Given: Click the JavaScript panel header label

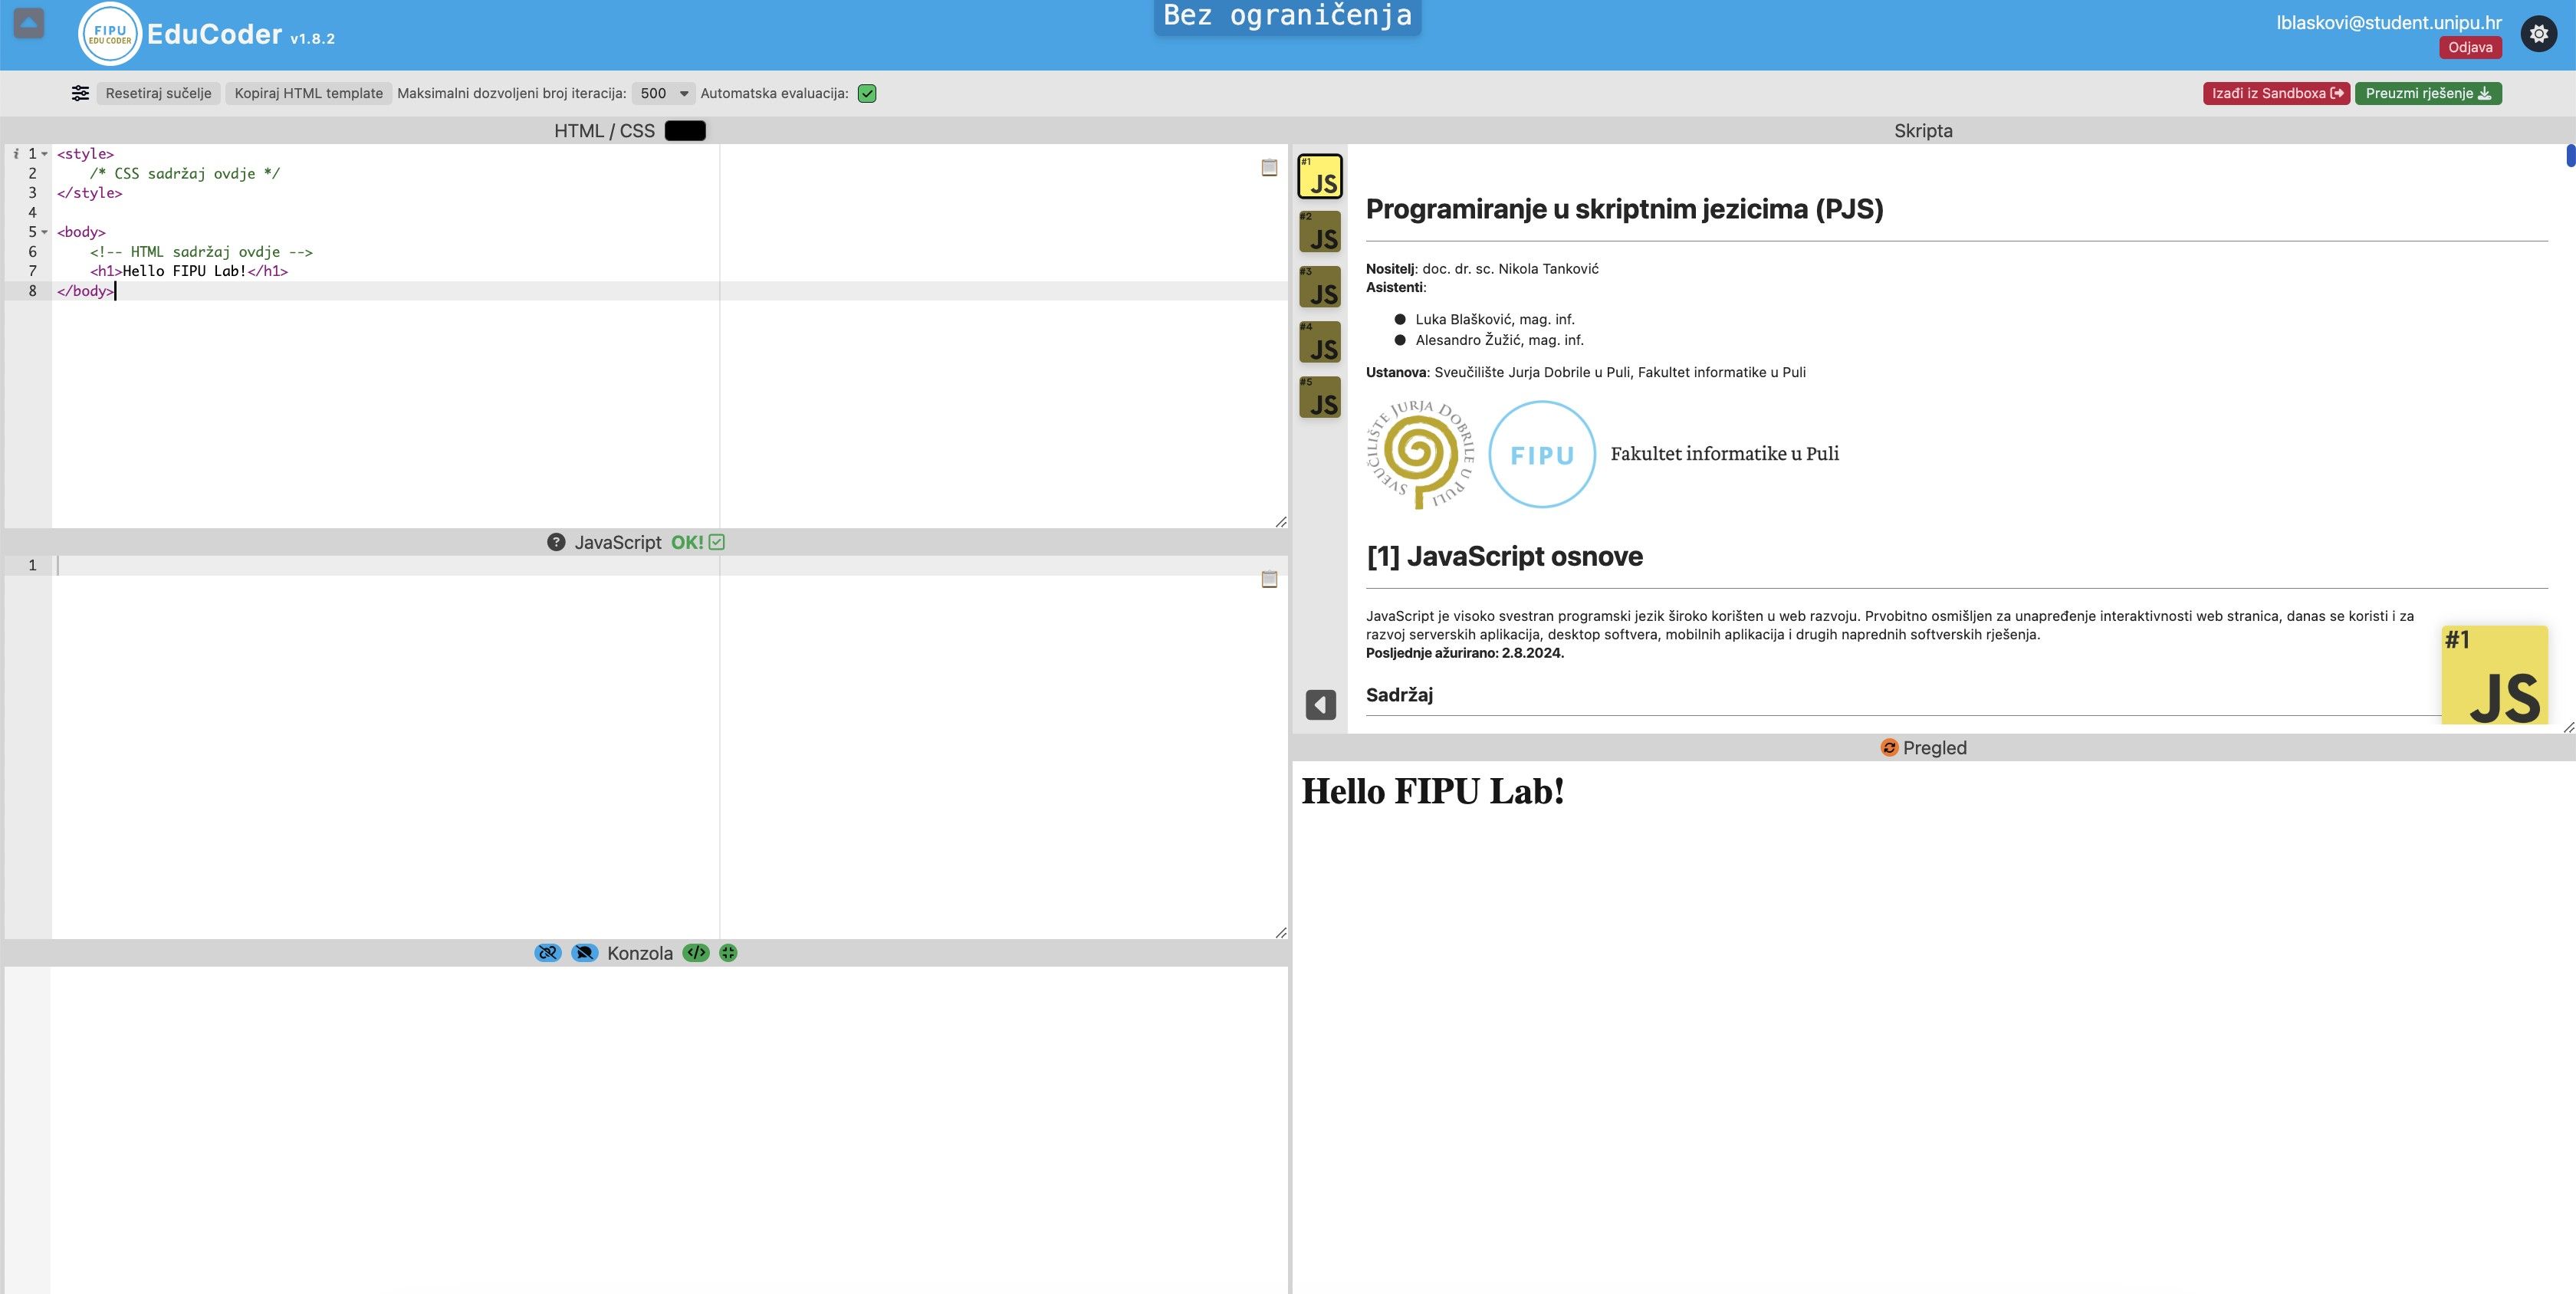Looking at the screenshot, I should pos(617,542).
